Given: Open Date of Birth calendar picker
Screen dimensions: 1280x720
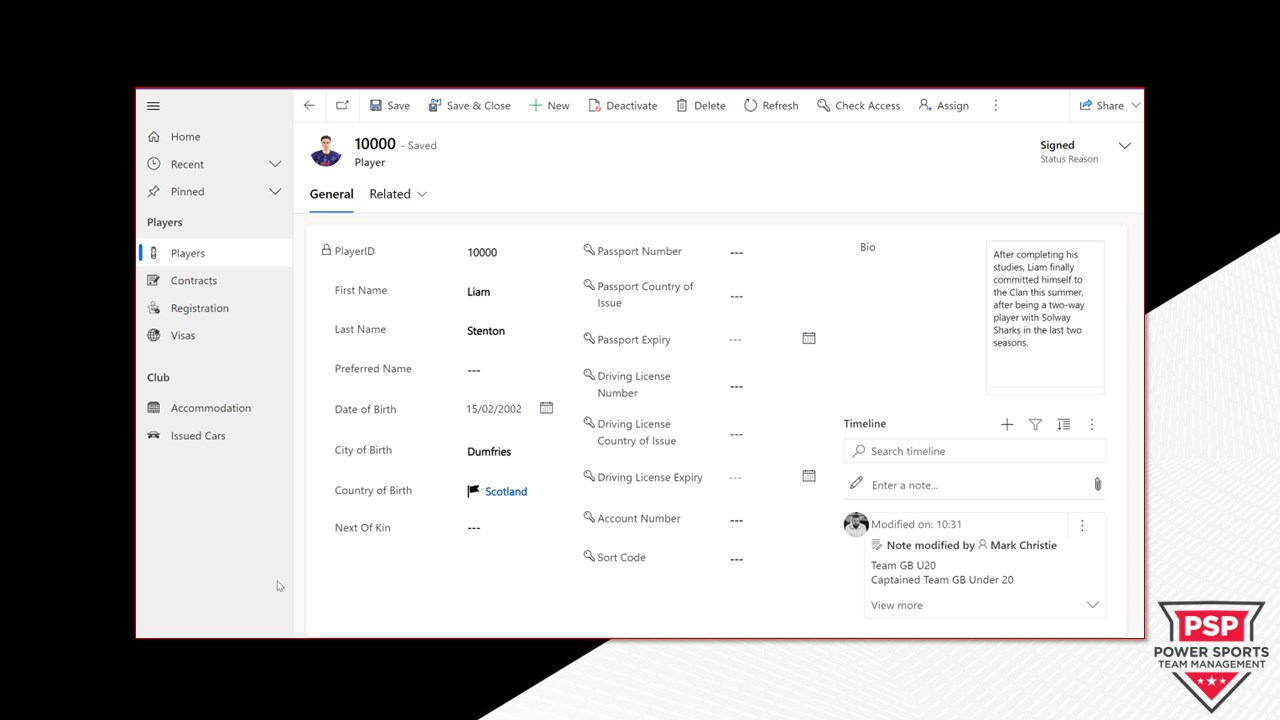Looking at the screenshot, I should (x=546, y=408).
